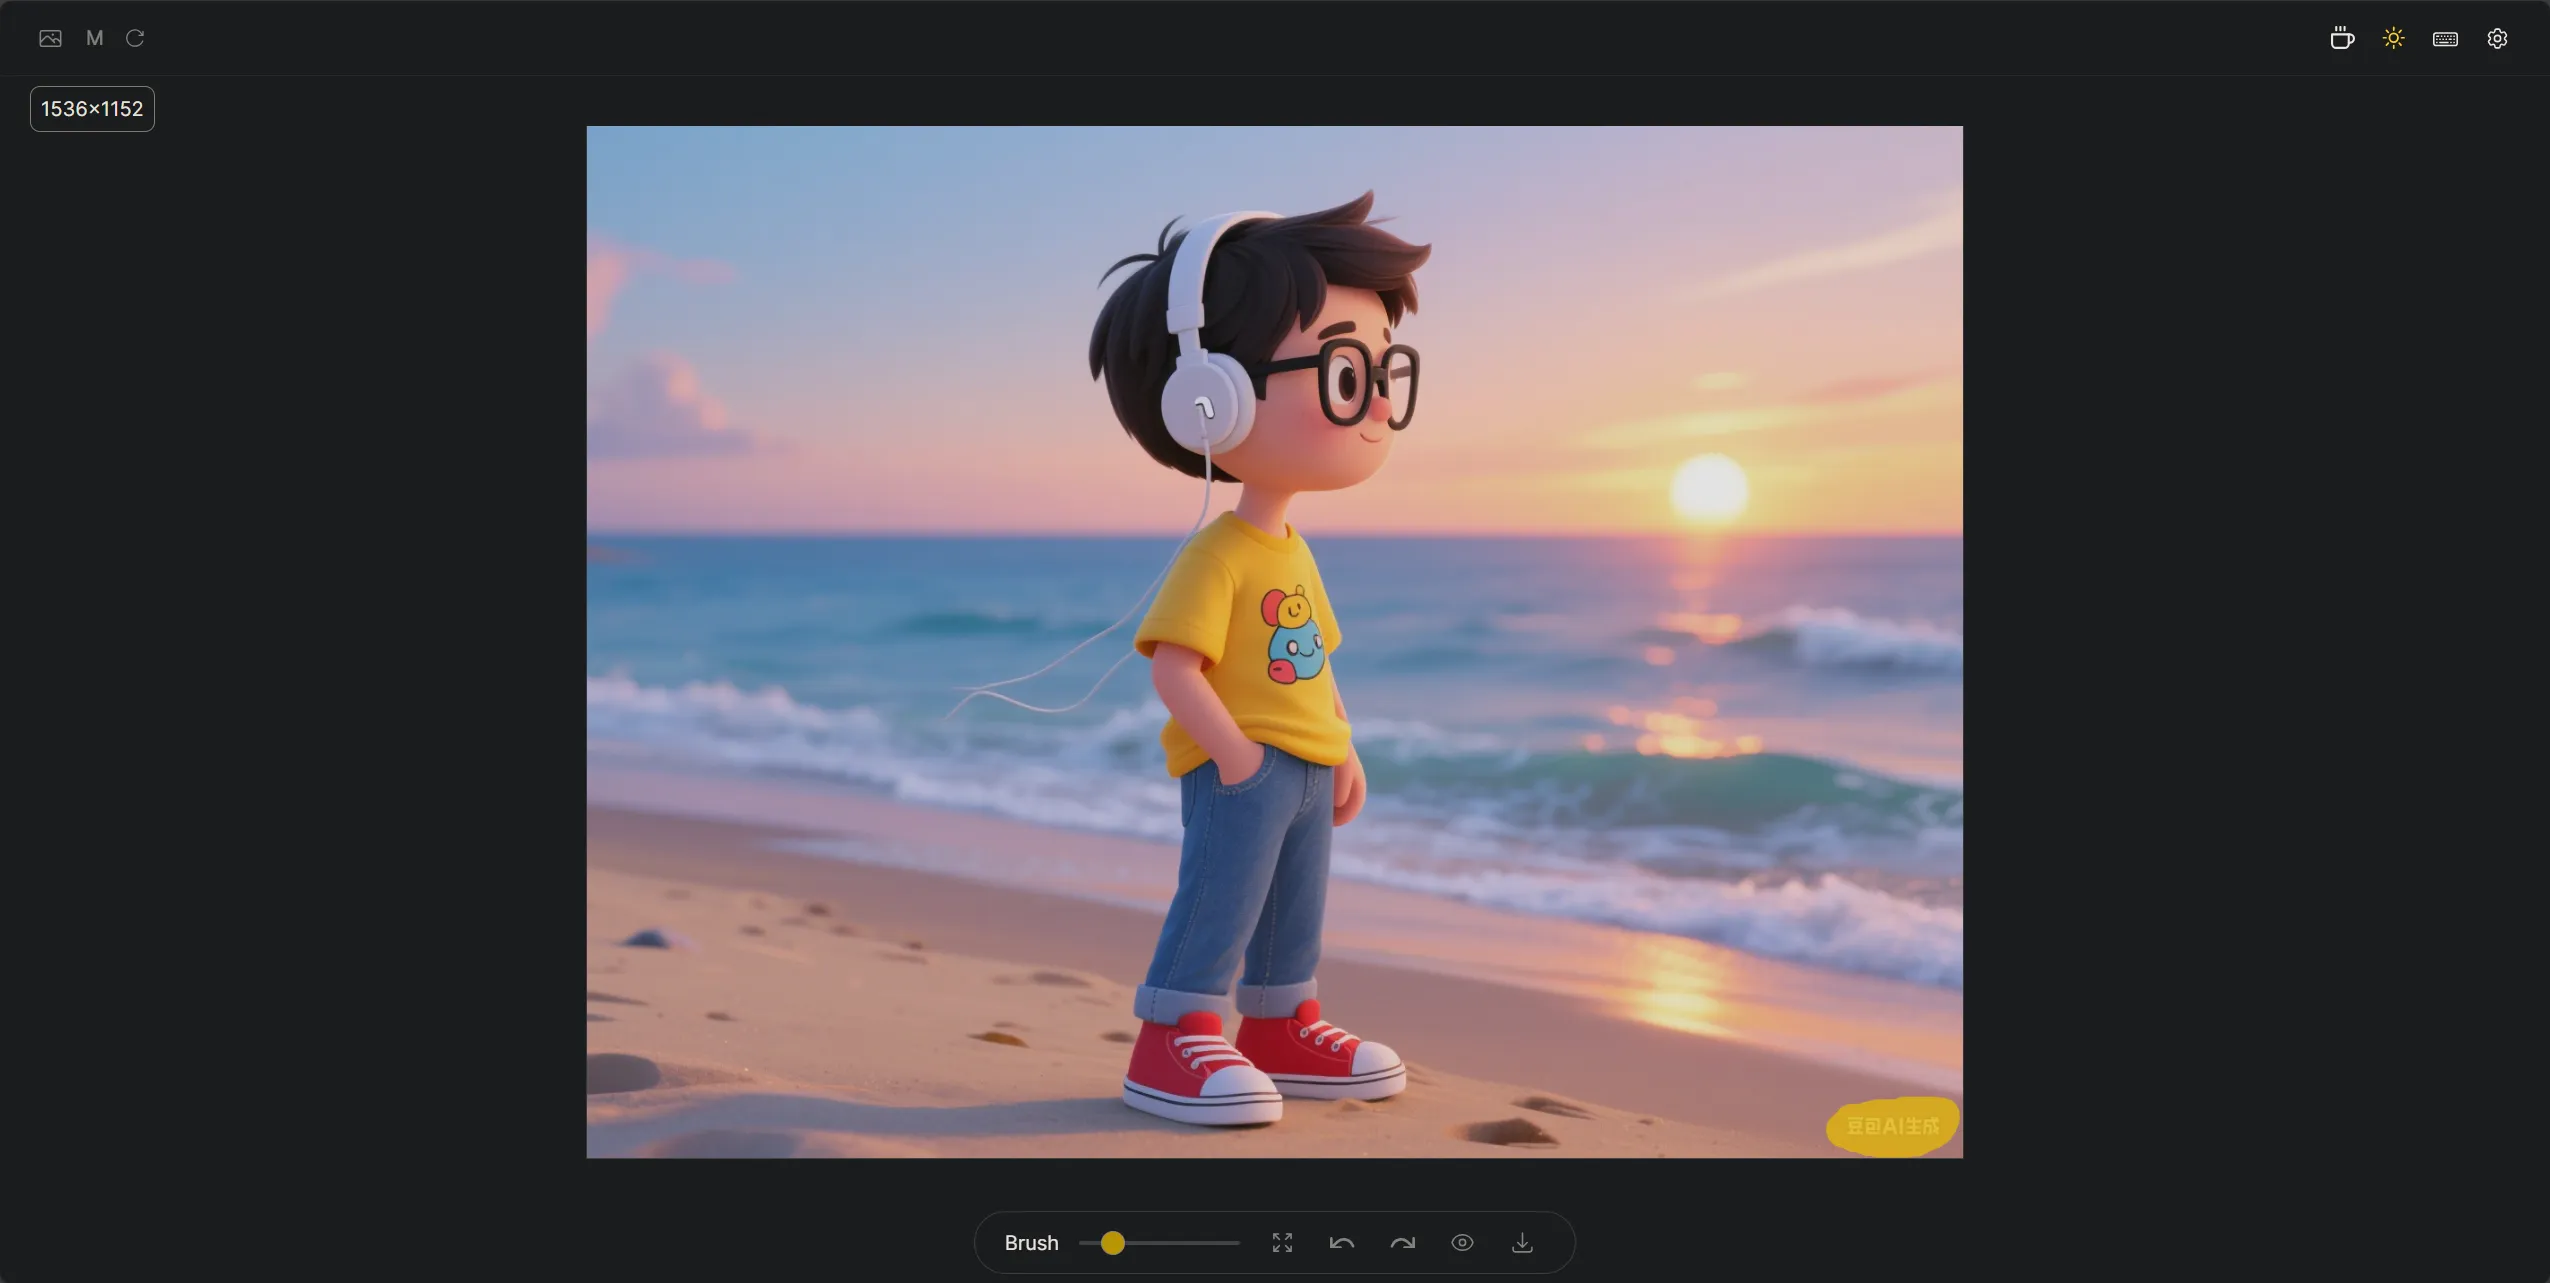Click the Brush label in bottom toolbar
Viewport: 2550px width, 1283px height.
(1031, 1243)
